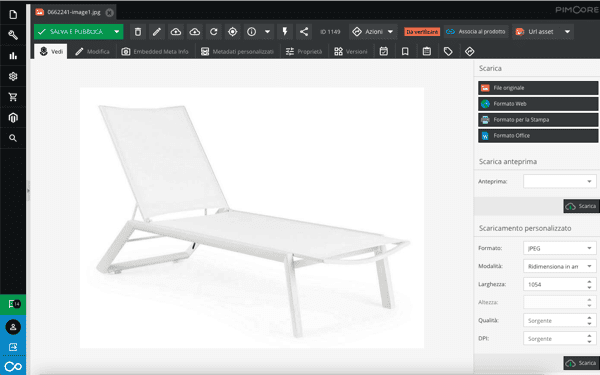The height and width of the screenshot is (375, 600).
Task: Click the Qualità stepper arrows
Action: pos(589,321)
